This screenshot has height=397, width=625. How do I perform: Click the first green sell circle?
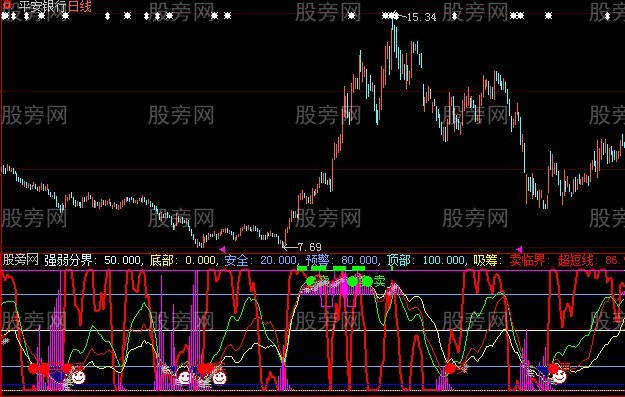click(x=311, y=281)
